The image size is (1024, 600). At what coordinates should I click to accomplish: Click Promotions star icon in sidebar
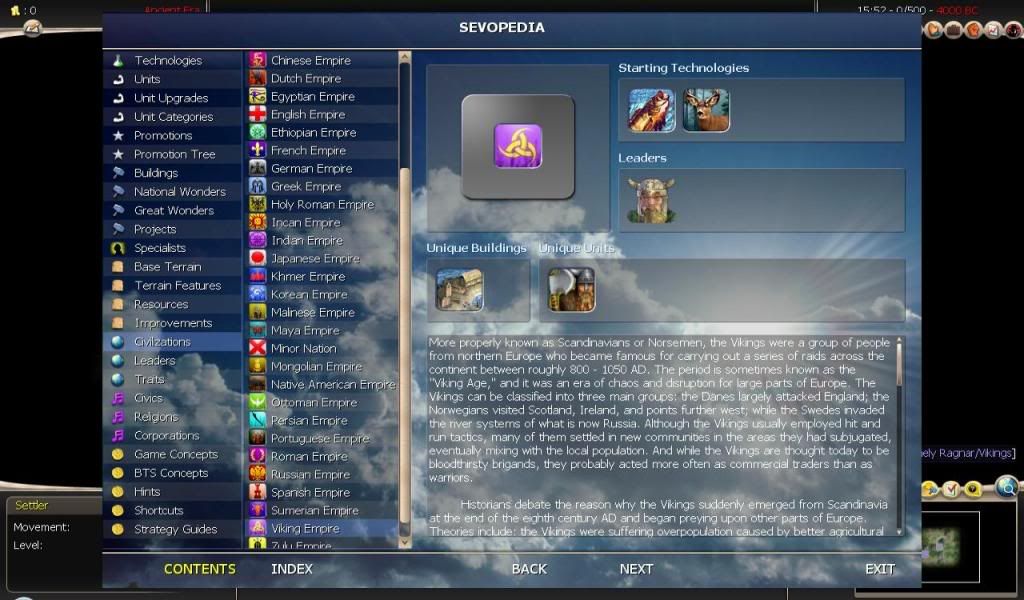pos(118,136)
